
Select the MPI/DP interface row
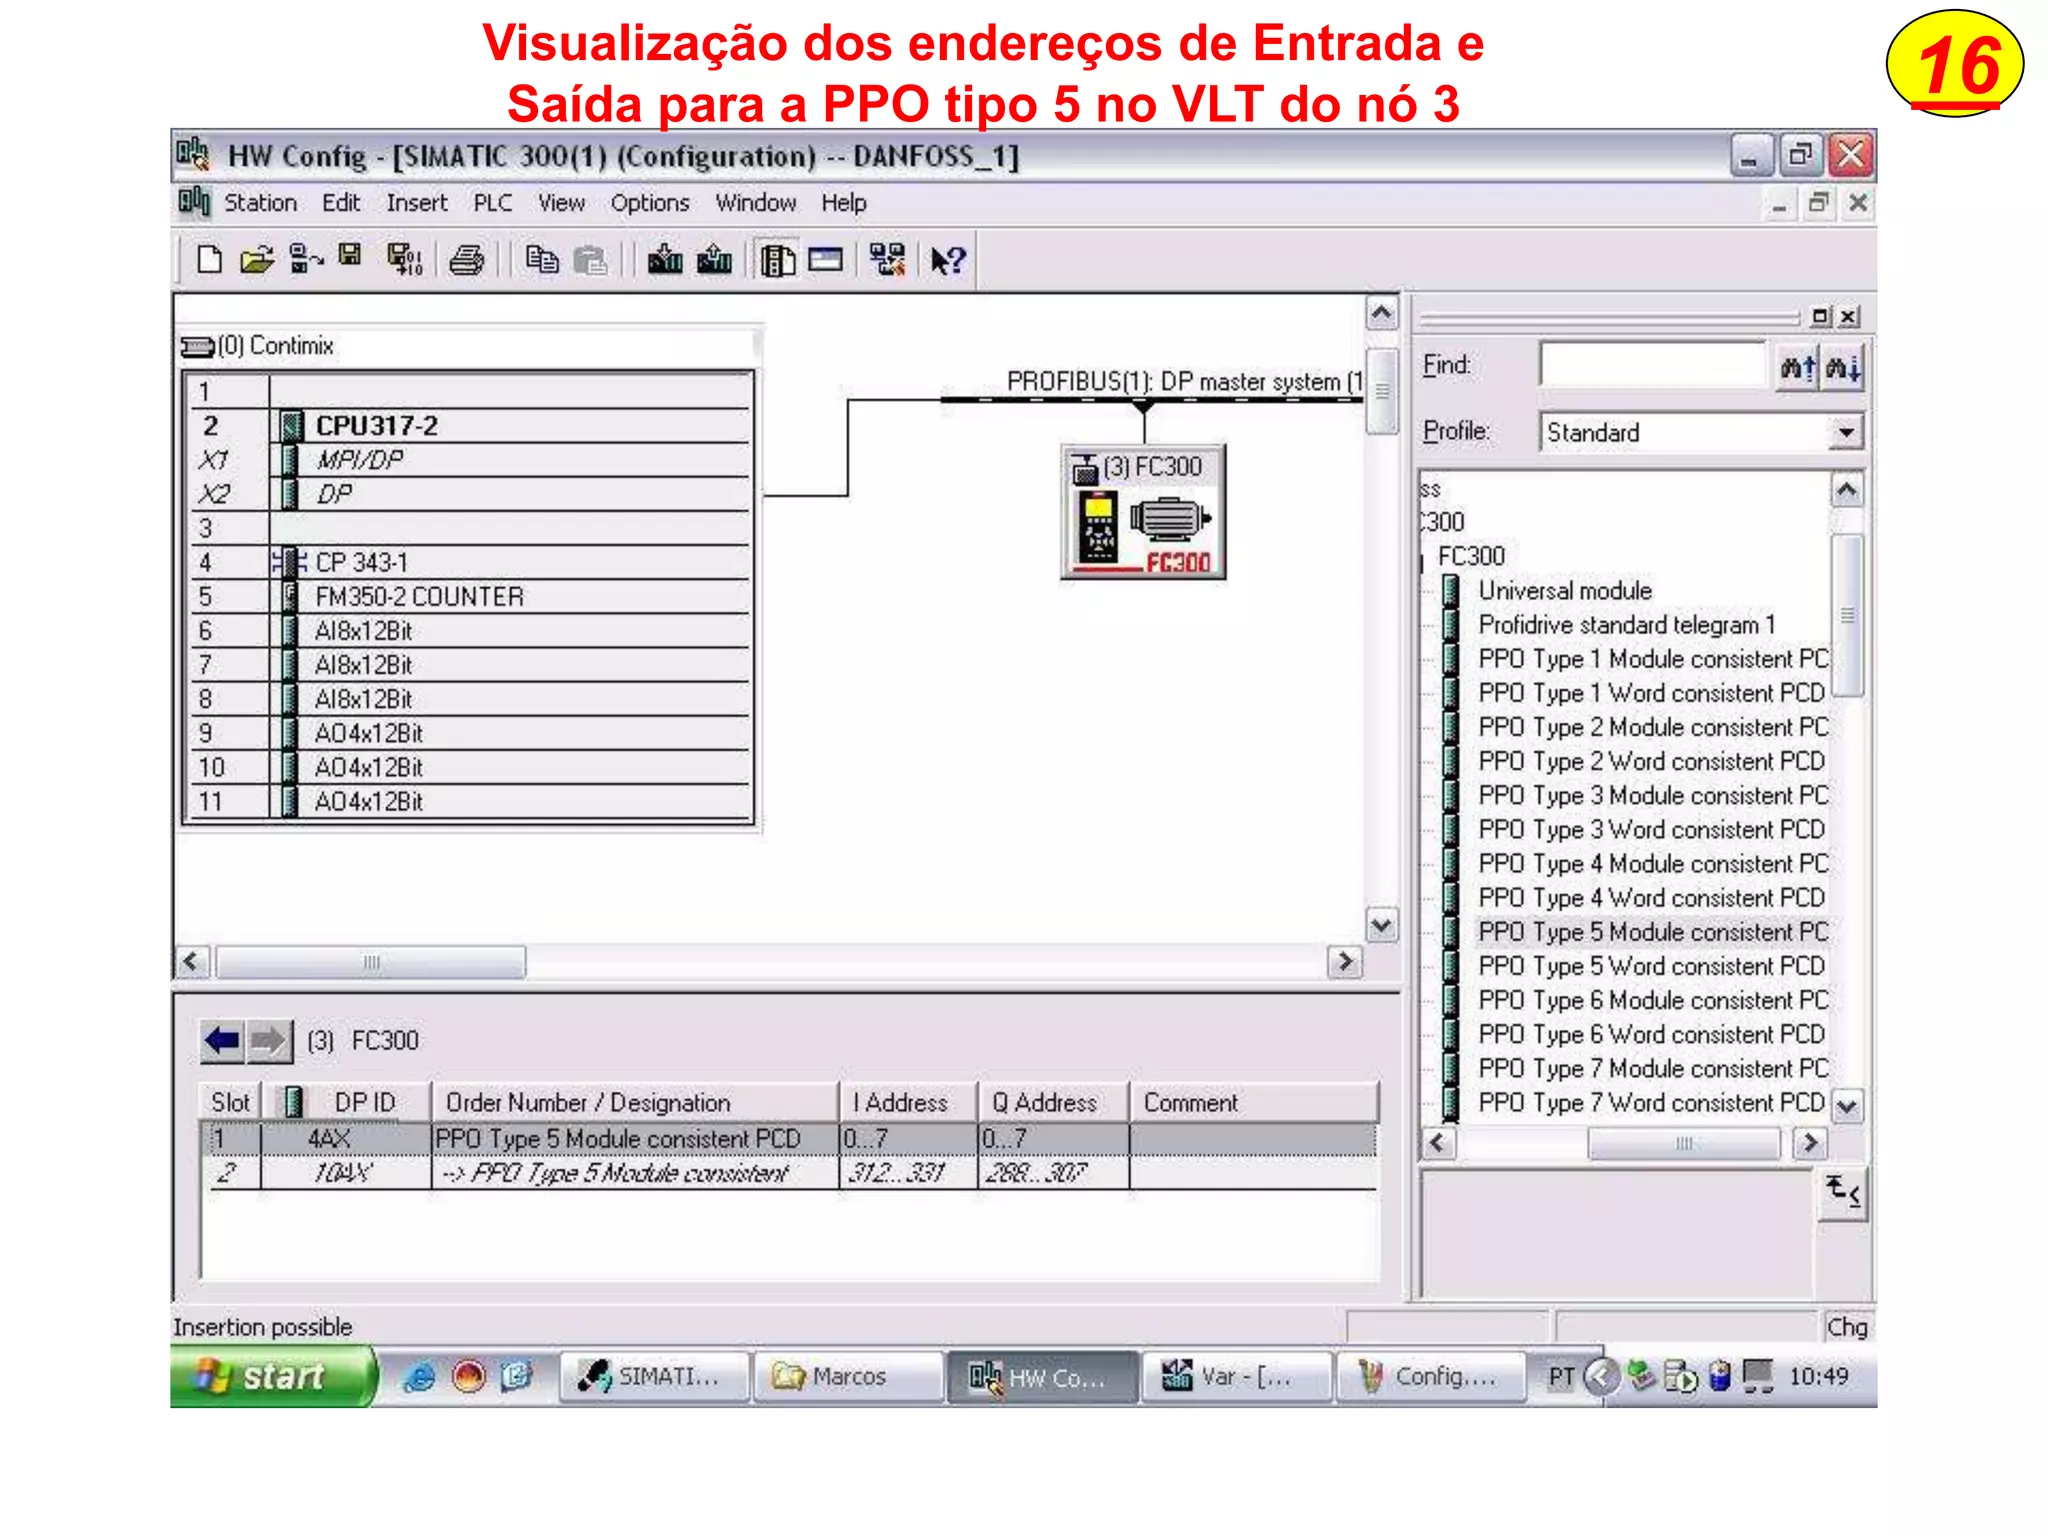point(469,460)
